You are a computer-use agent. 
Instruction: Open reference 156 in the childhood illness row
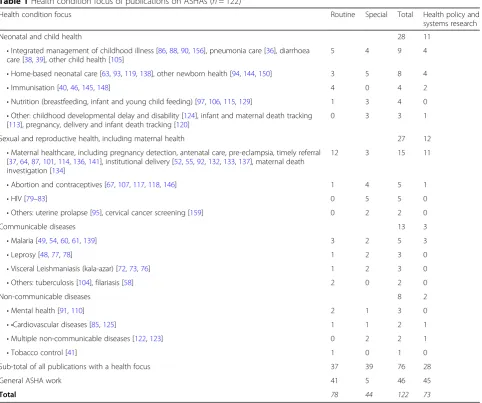tap(198, 51)
